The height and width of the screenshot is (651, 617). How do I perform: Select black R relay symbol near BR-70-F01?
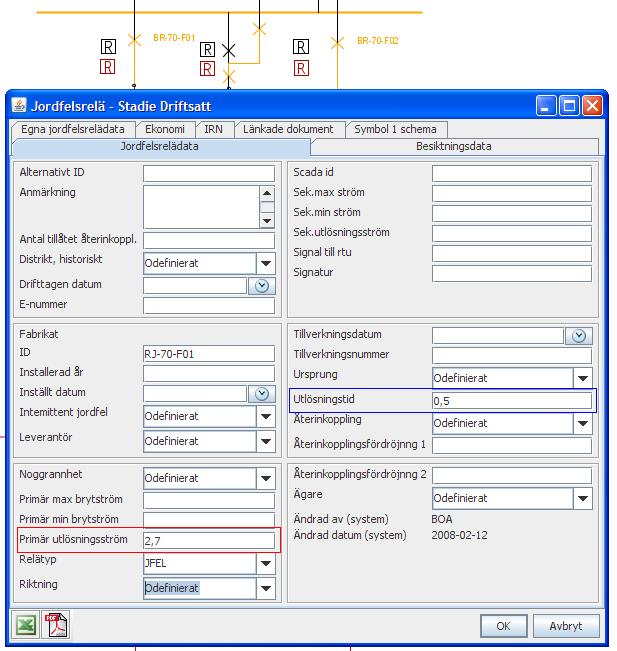[x=108, y=46]
